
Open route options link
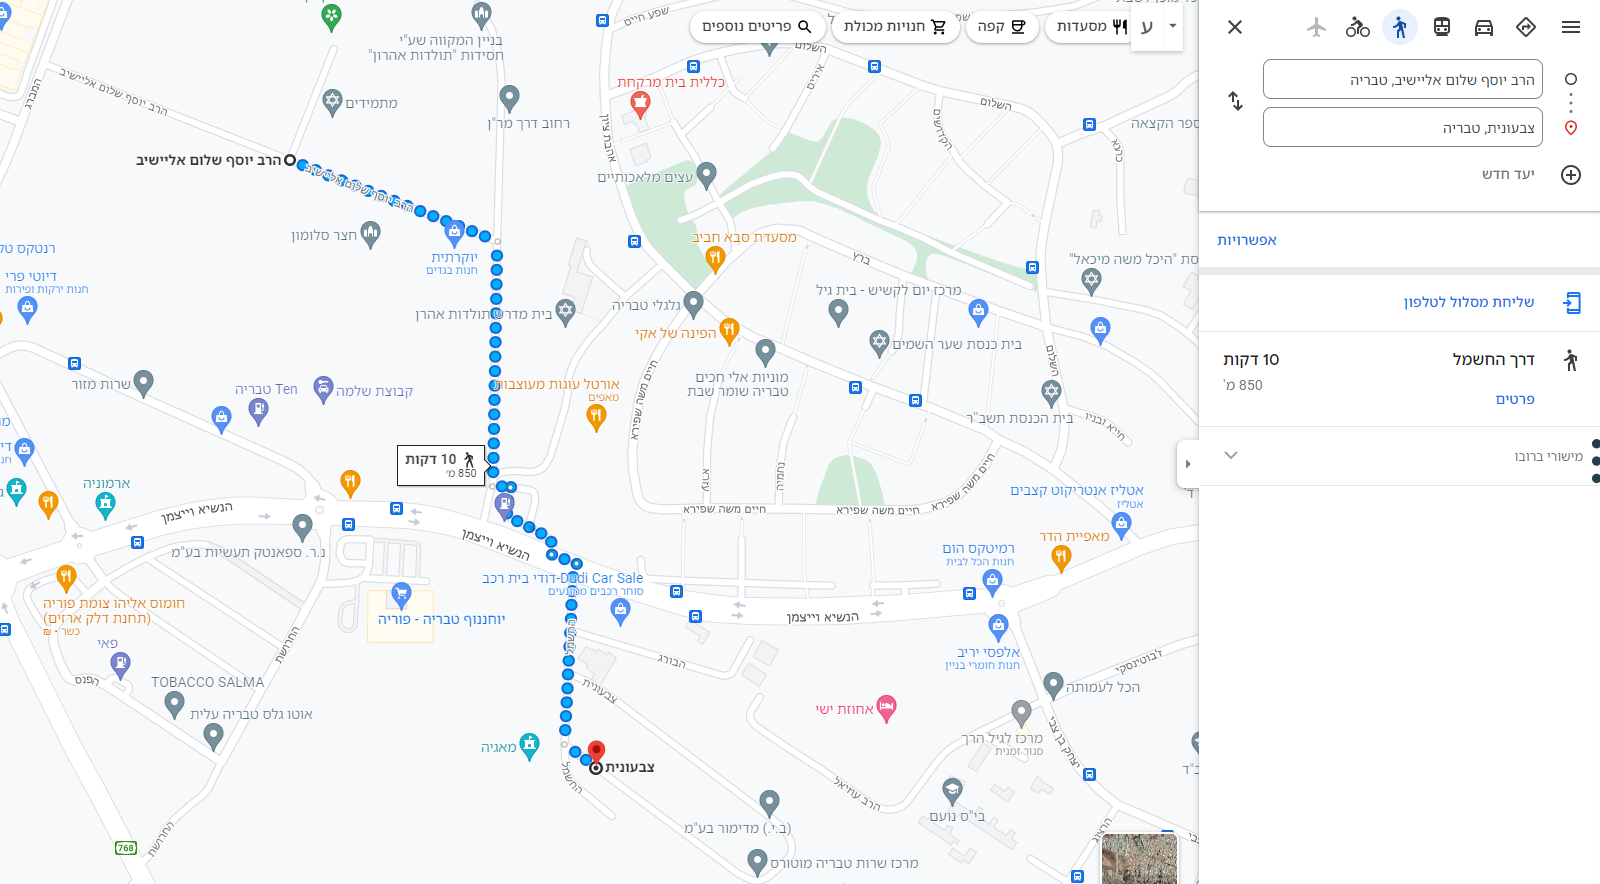1247,240
